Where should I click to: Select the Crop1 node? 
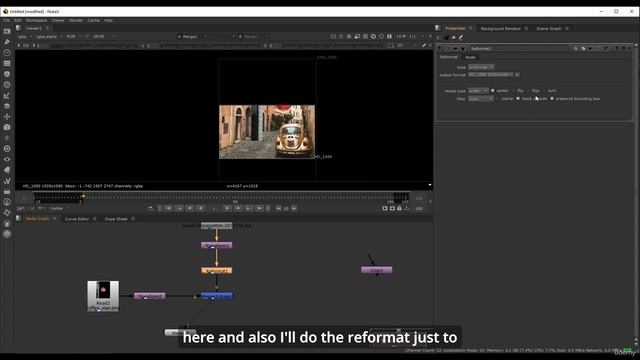(376, 270)
